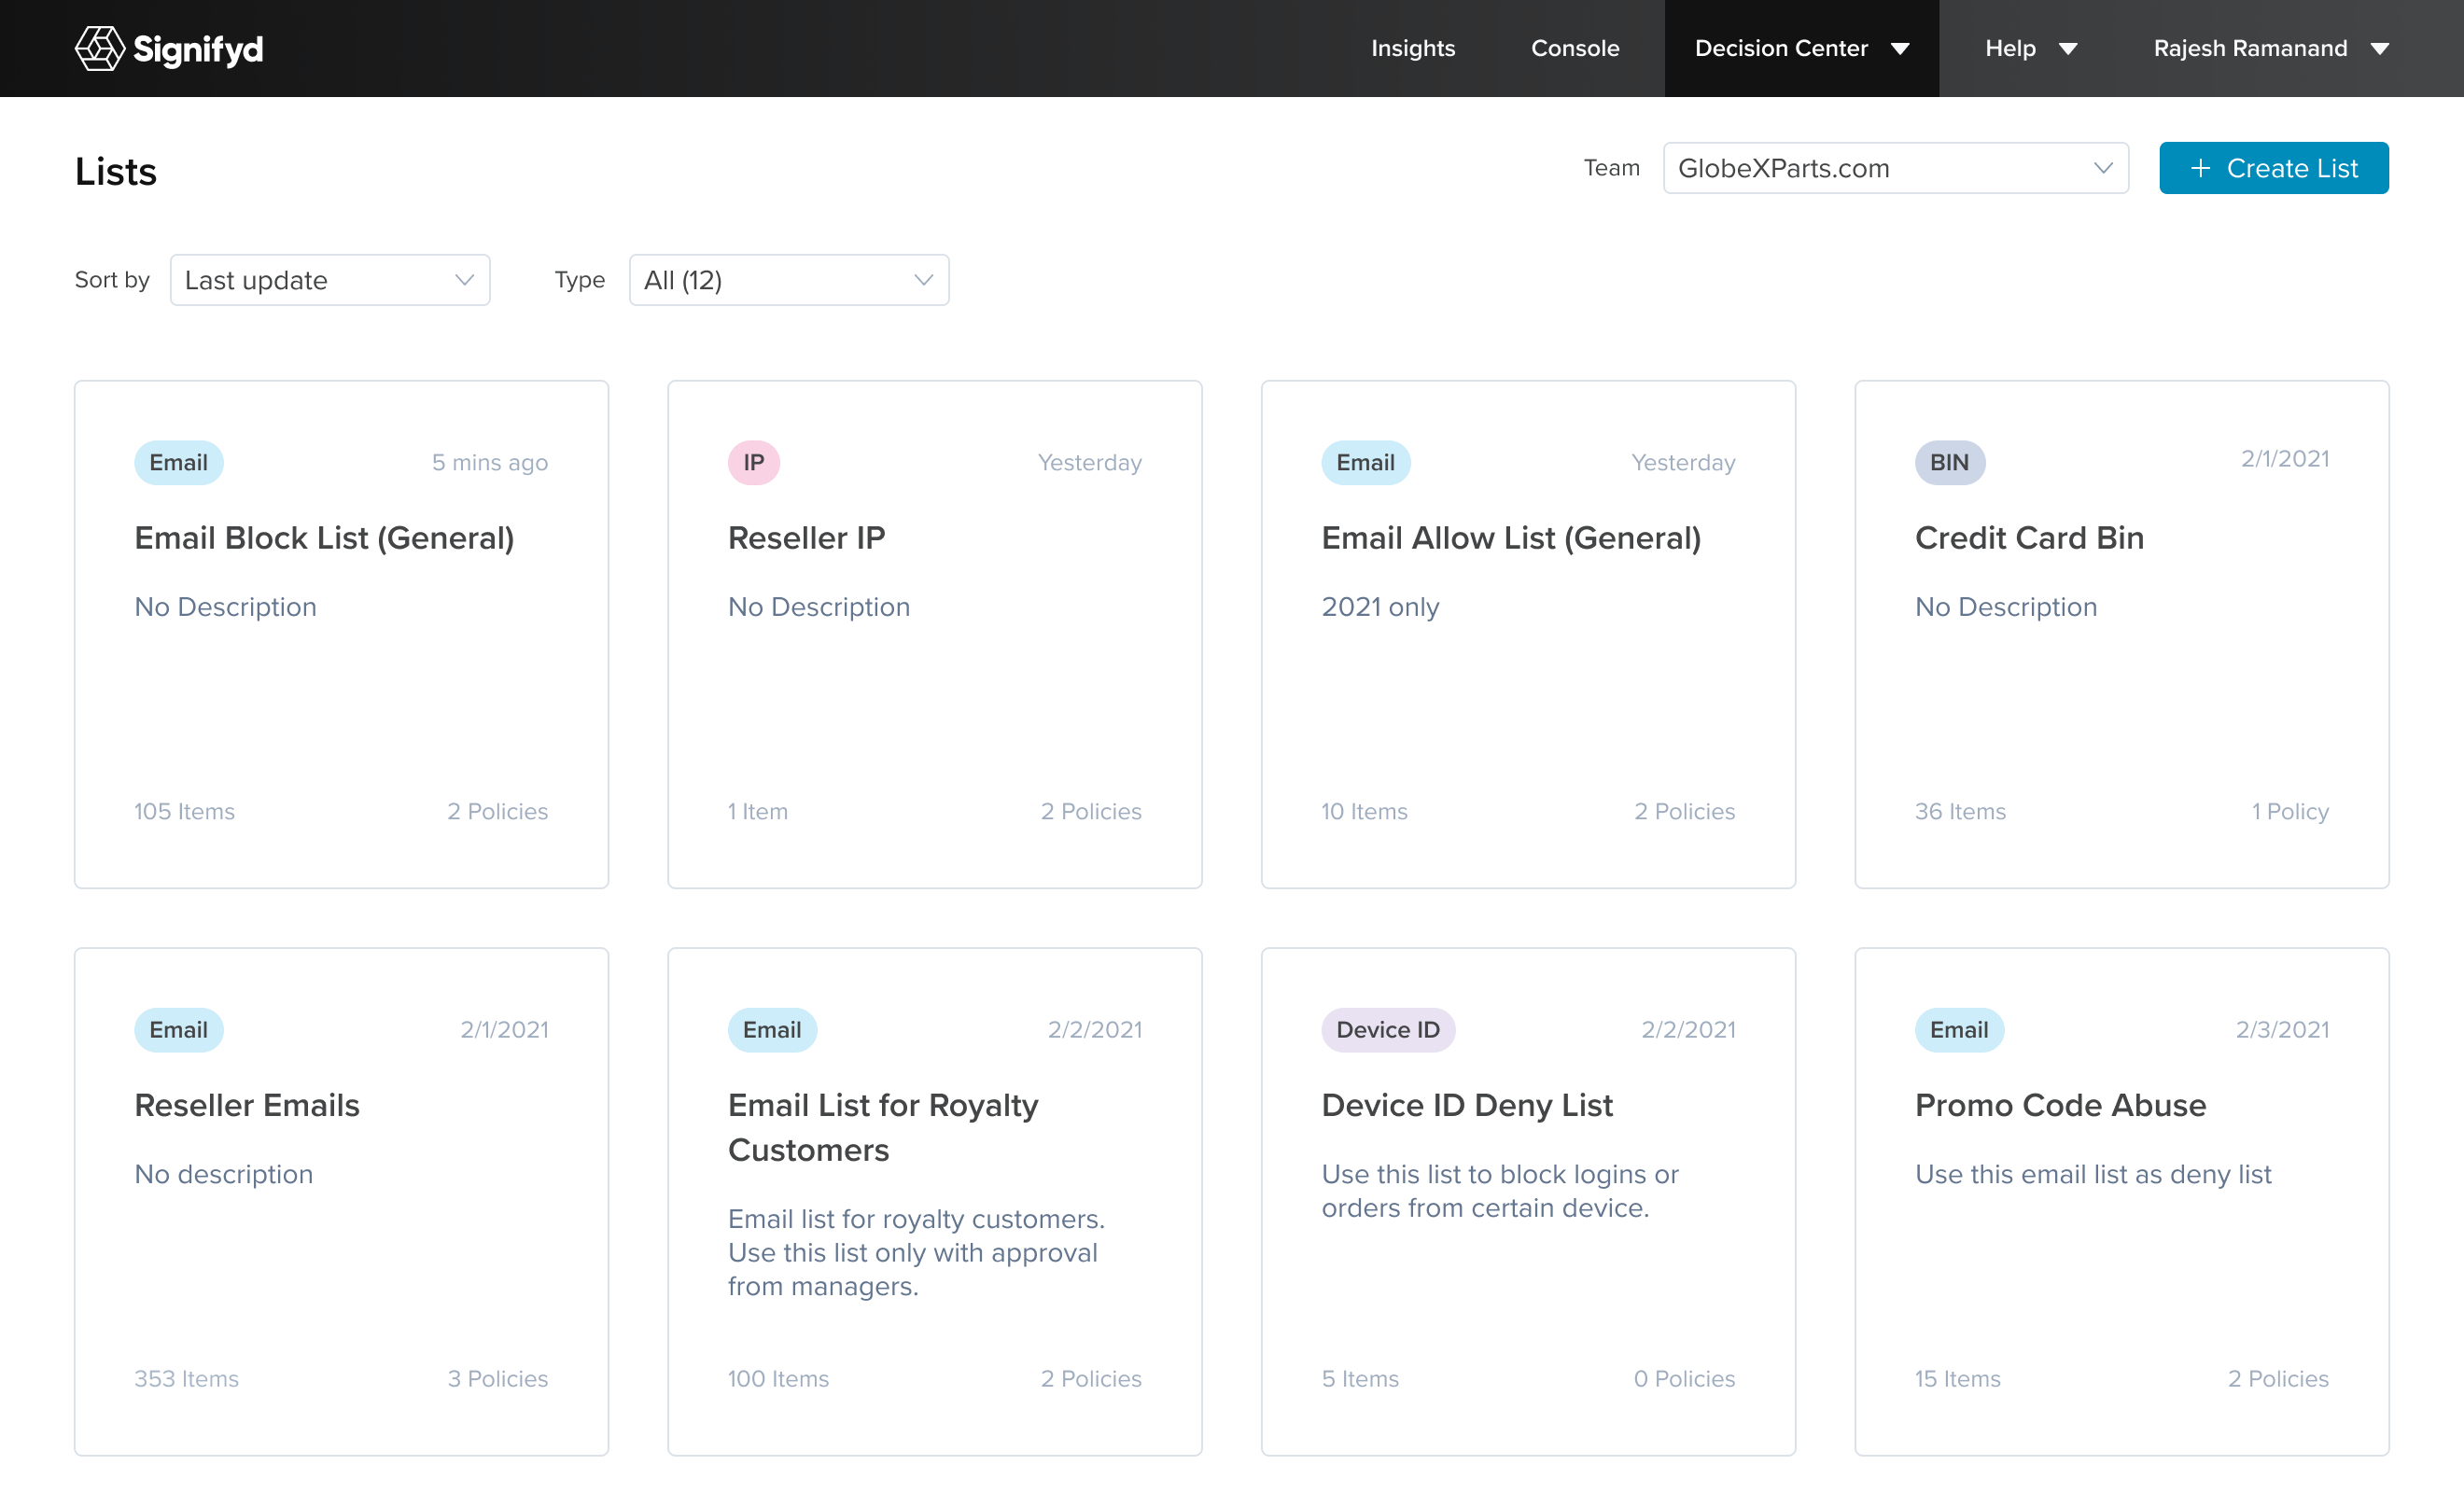Image resolution: width=2464 pixels, height=1493 pixels.
Task: Go to the Insights tab
Action: tap(1412, 49)
